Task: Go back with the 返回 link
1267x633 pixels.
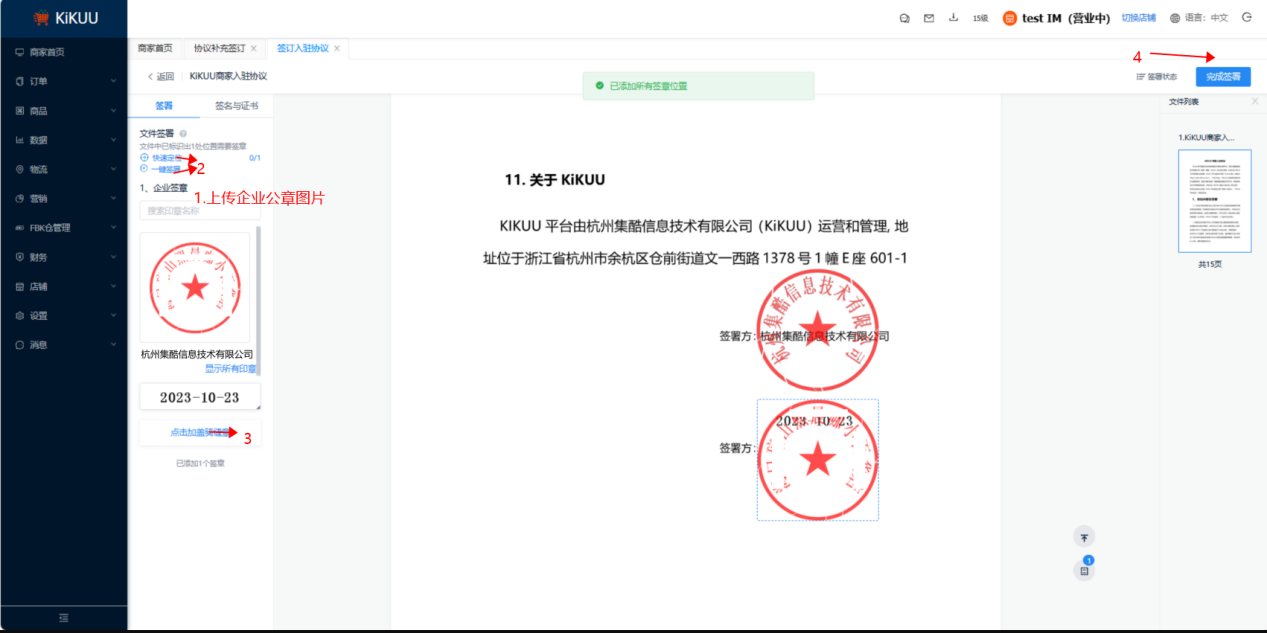Action: click(x=160, y=76)
